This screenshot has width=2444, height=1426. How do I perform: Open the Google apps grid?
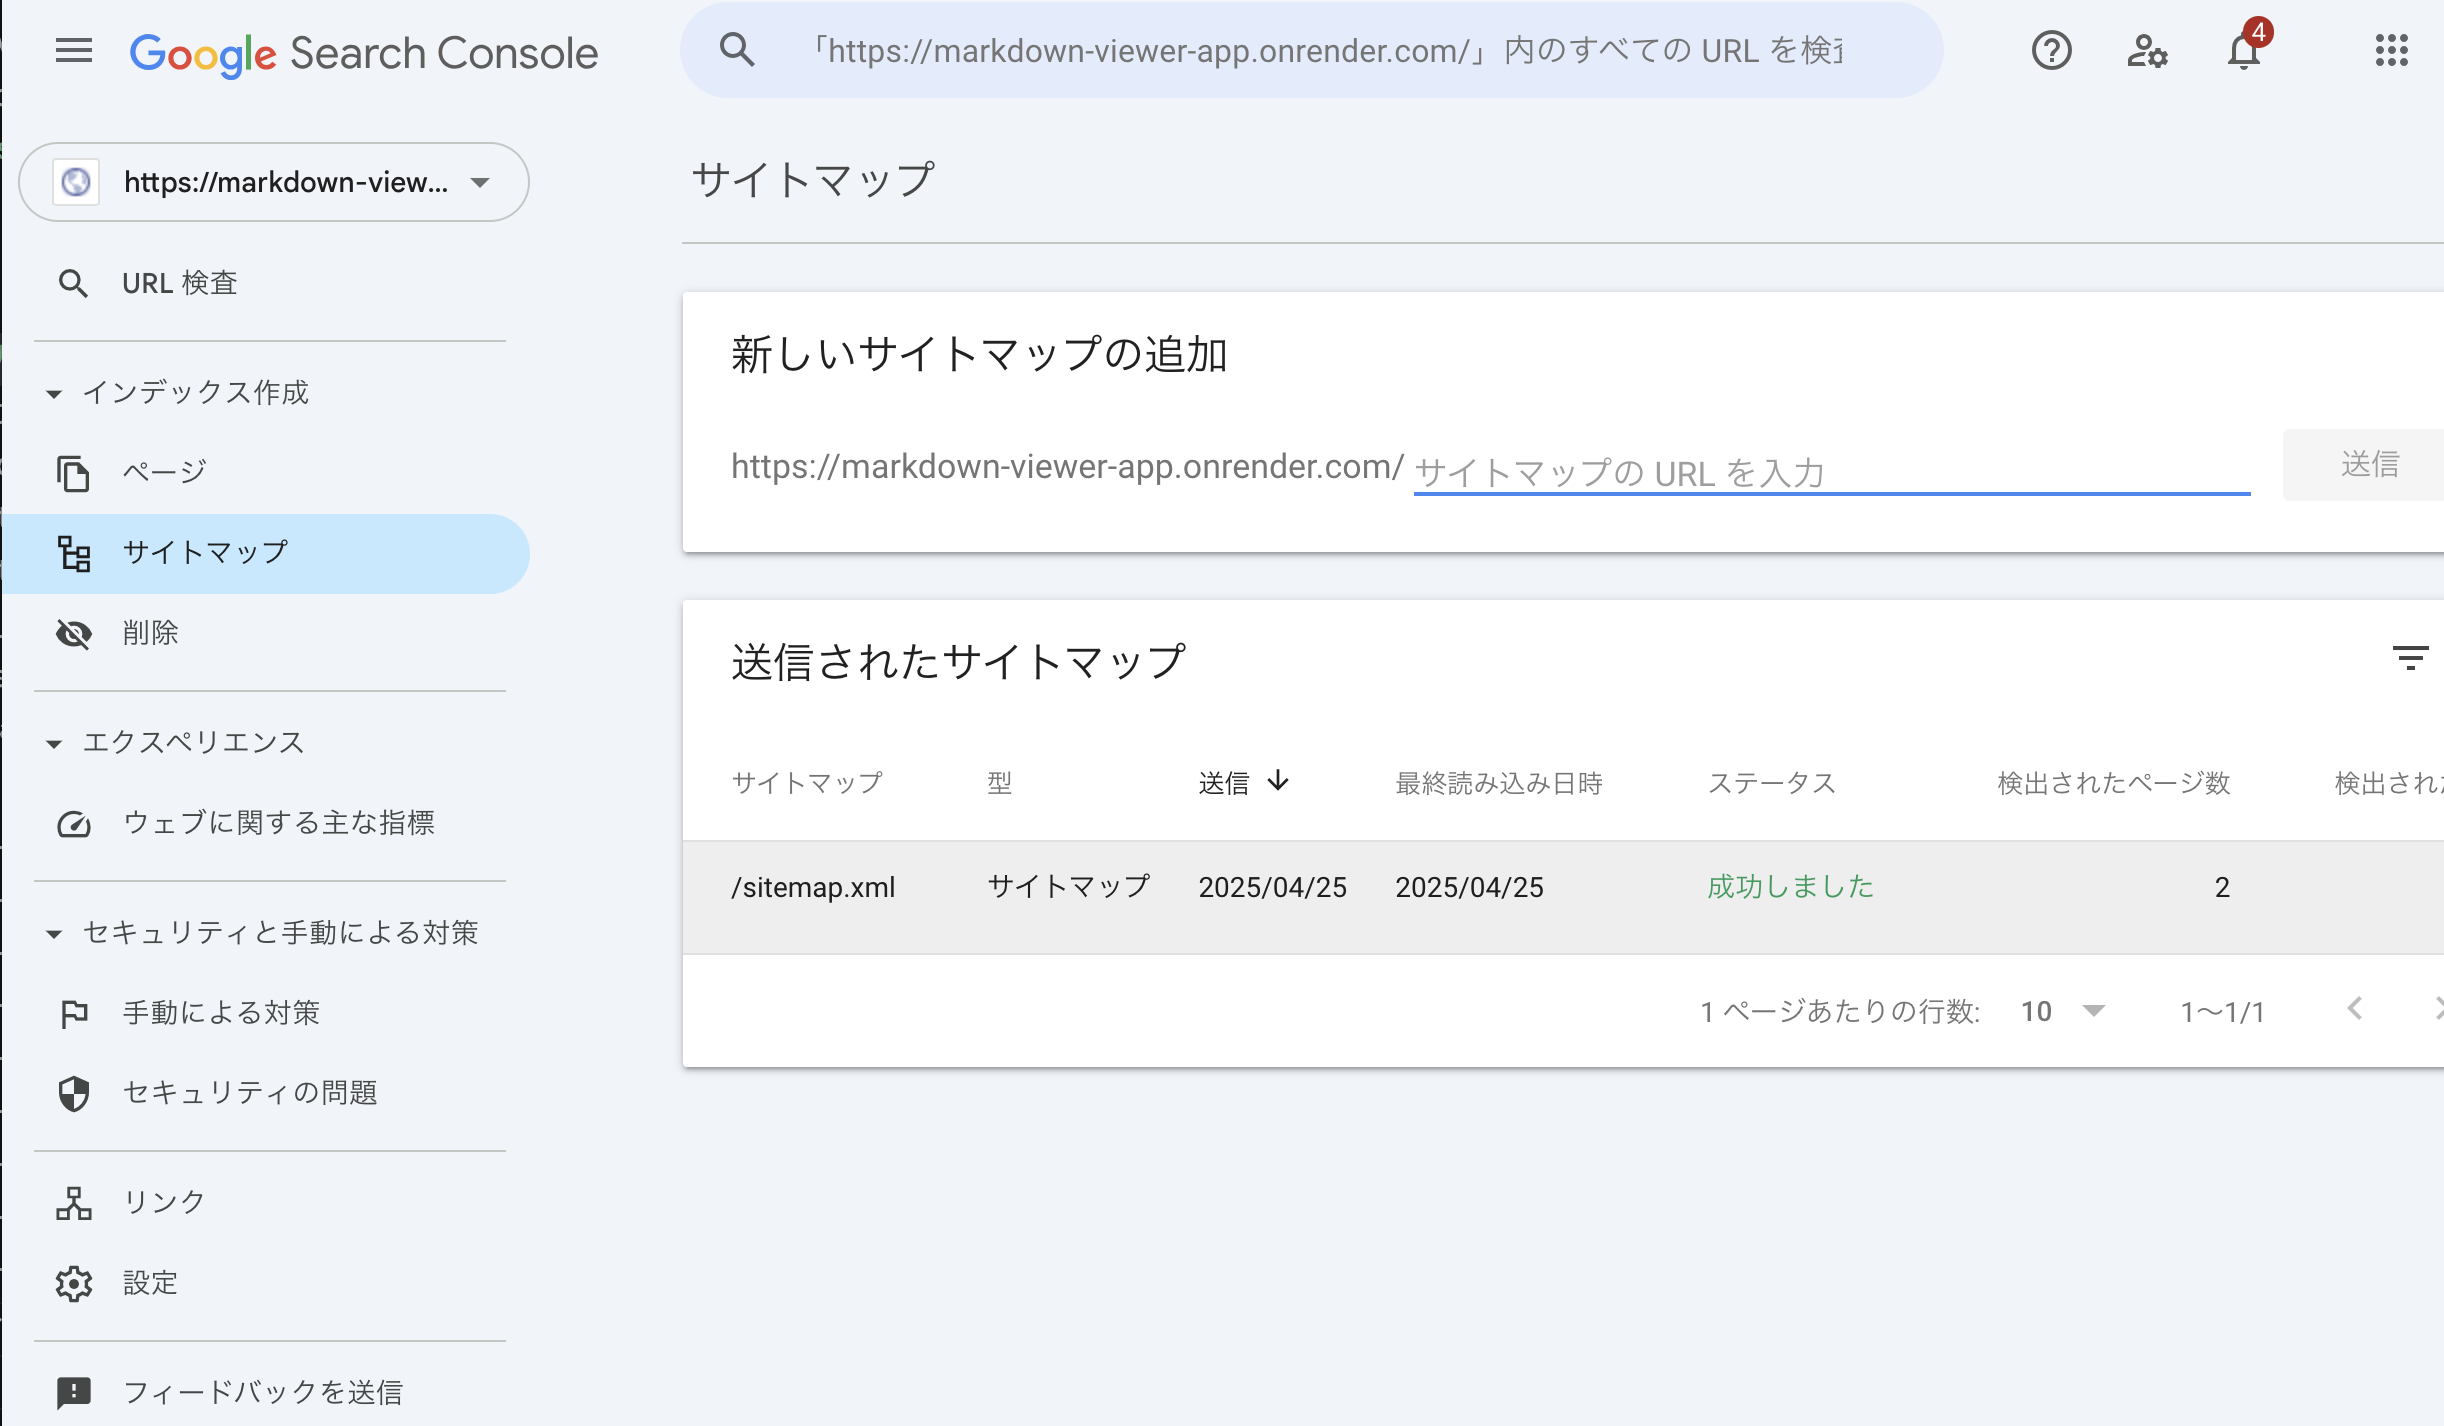pyautogui.click(x=2391, y=50)
